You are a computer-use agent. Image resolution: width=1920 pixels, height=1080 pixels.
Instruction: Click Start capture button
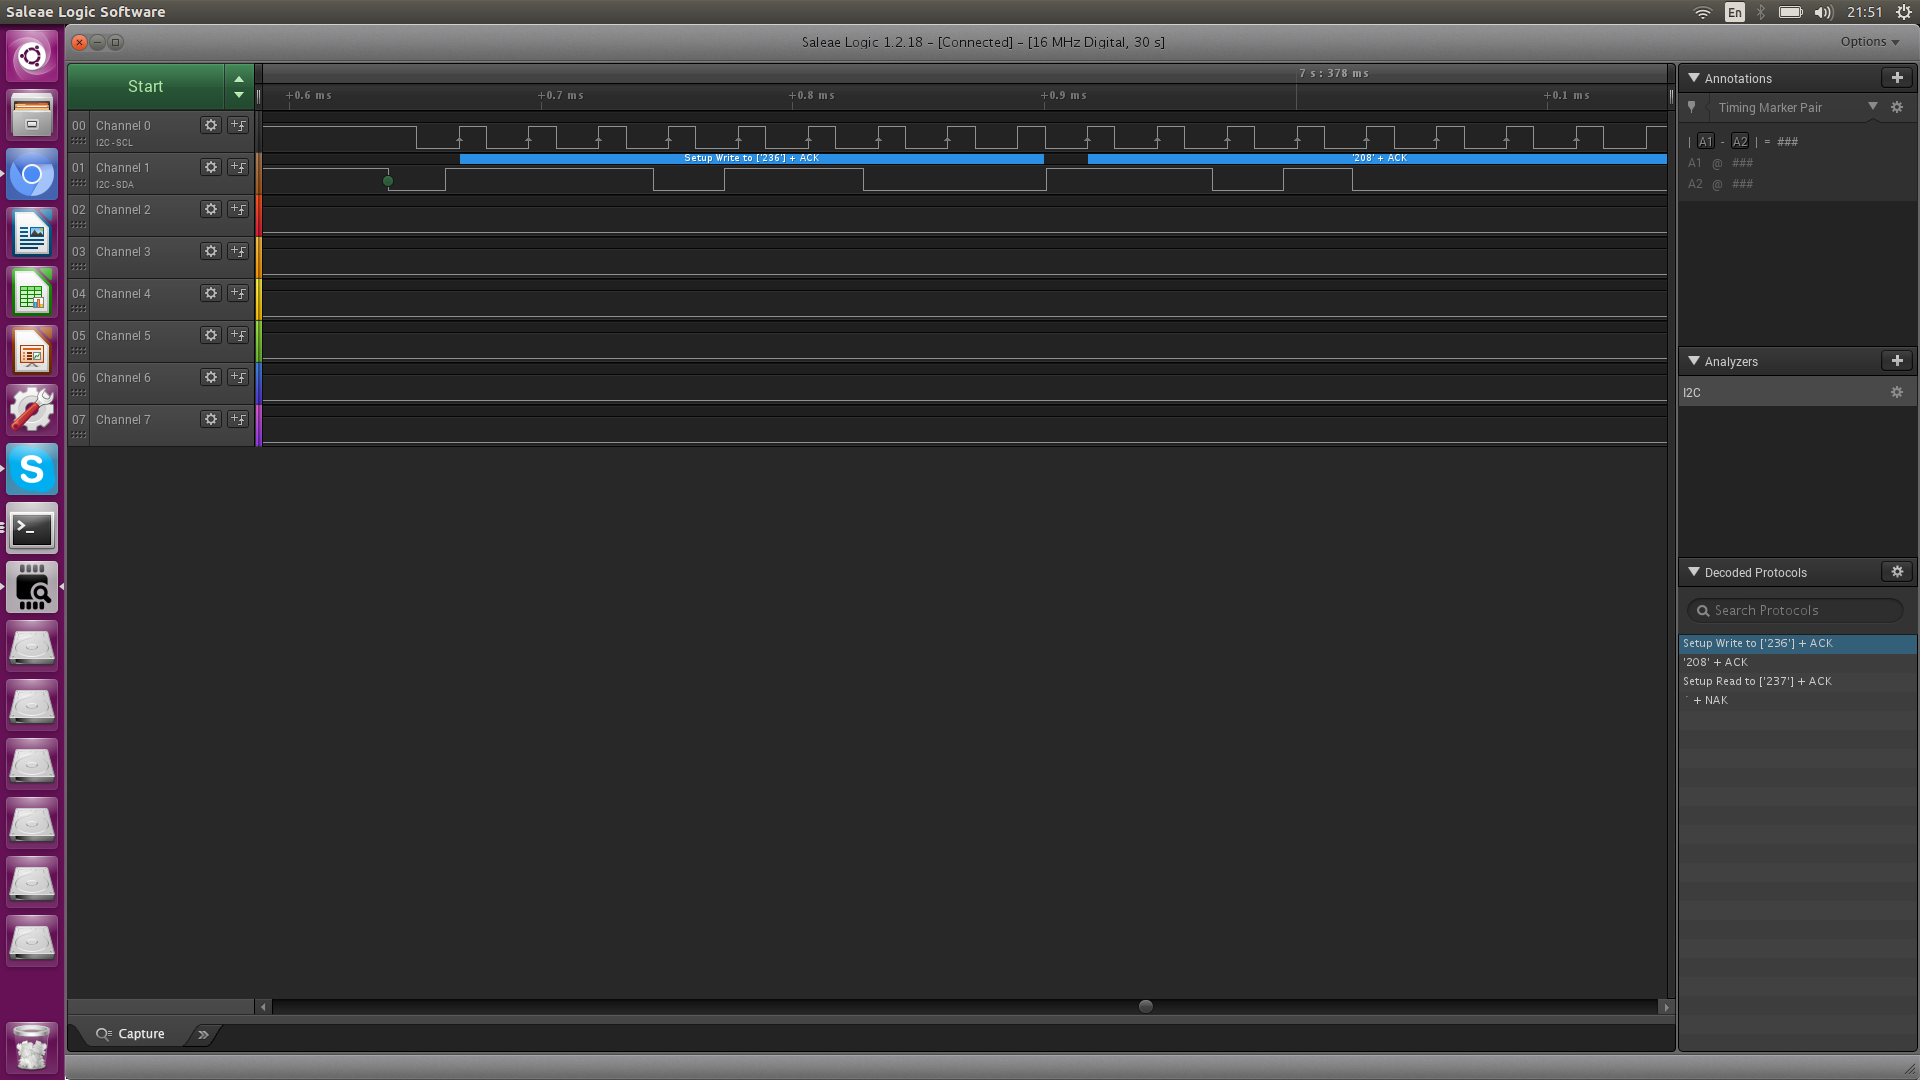[145, 86]
